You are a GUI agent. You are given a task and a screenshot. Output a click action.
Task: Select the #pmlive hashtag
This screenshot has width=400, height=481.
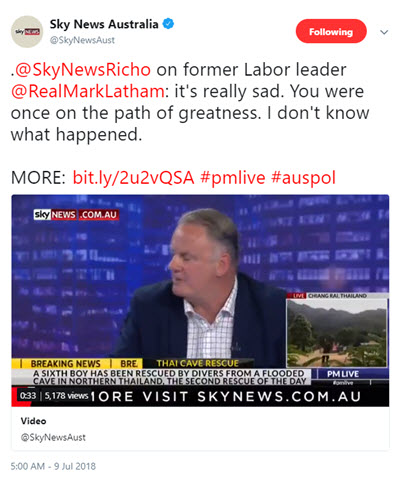click(233, 177)
